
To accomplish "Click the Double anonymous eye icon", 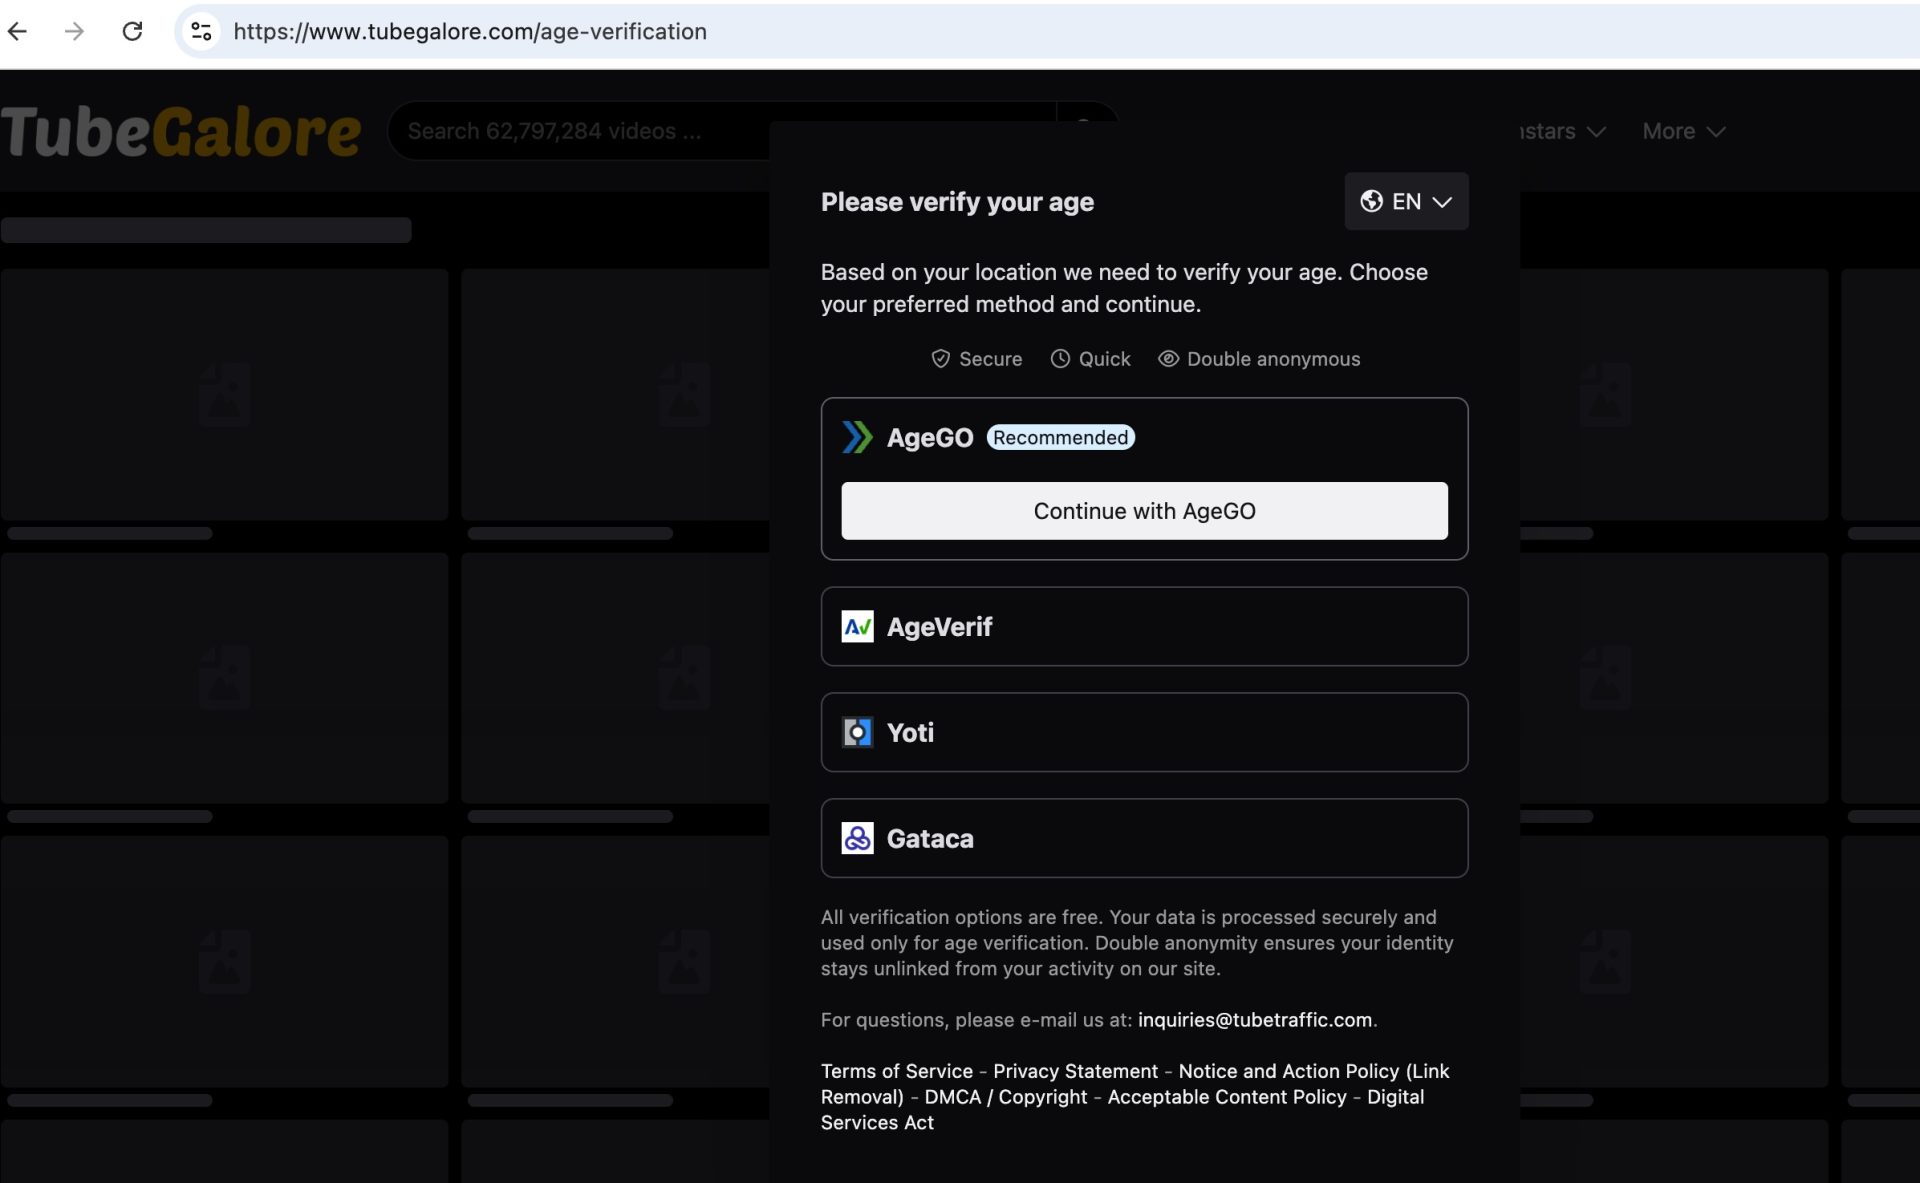I will [x=1168, y=358].
